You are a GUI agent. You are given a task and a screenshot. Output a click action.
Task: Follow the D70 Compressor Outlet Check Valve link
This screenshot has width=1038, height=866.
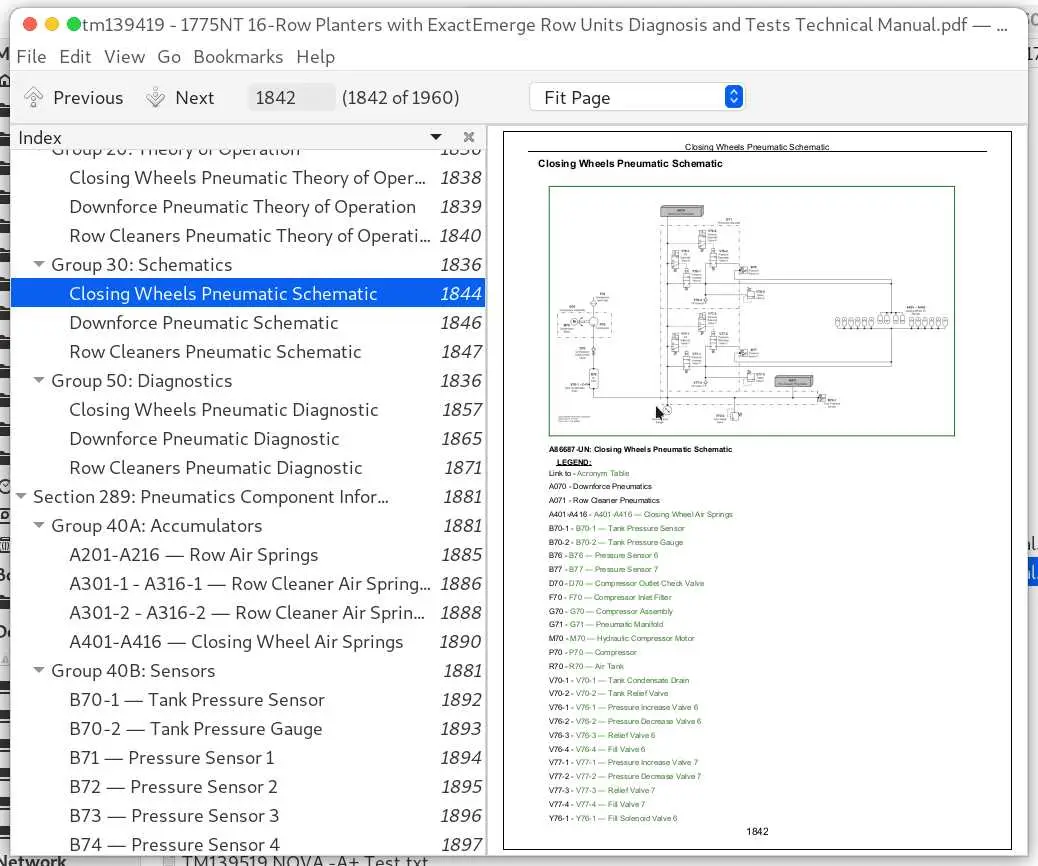click(x=636, y=583)
